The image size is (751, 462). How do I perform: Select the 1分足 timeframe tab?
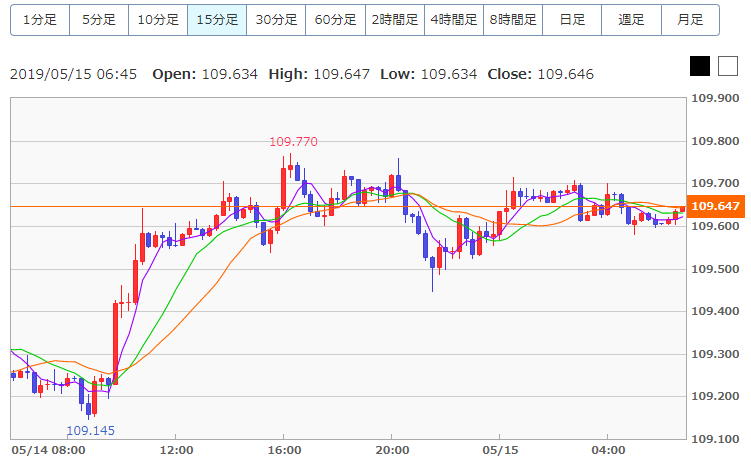(40, 20)
